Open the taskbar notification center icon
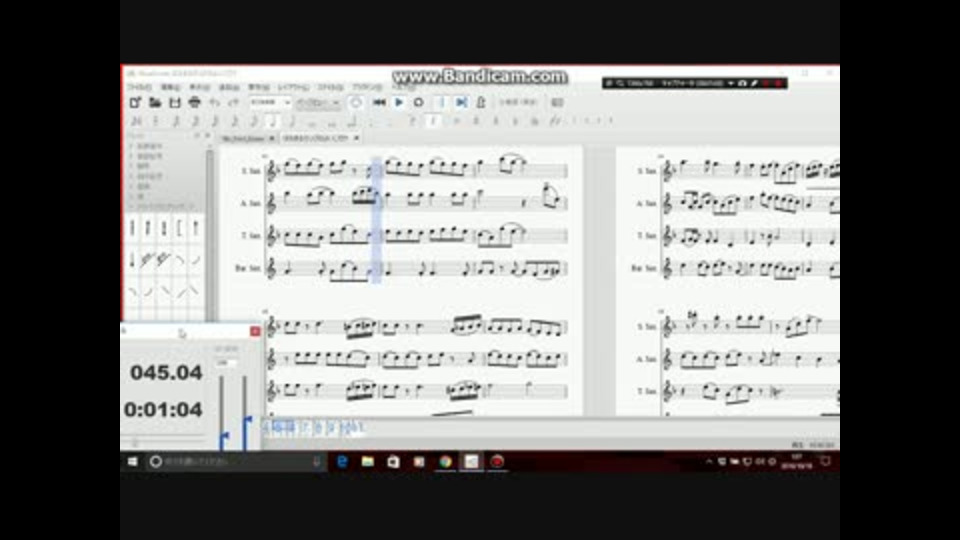Image resolution: width=960 pixels, height=540 pixels. click(825, 462)
